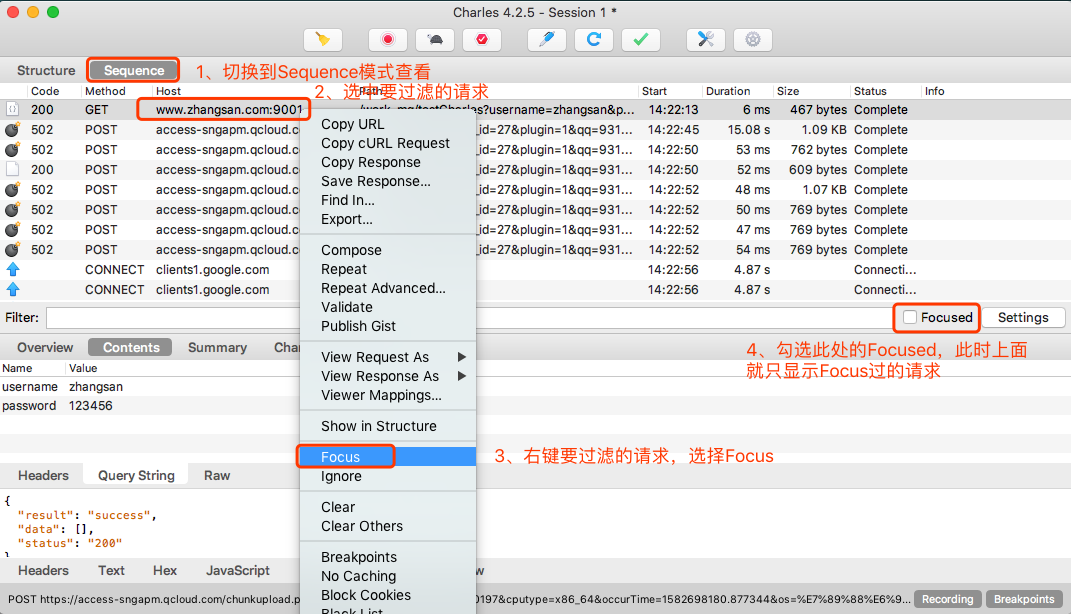Repeat request with blue refresh icon
This screenshot has height=614, width=1071.
(x=594, y=40)
